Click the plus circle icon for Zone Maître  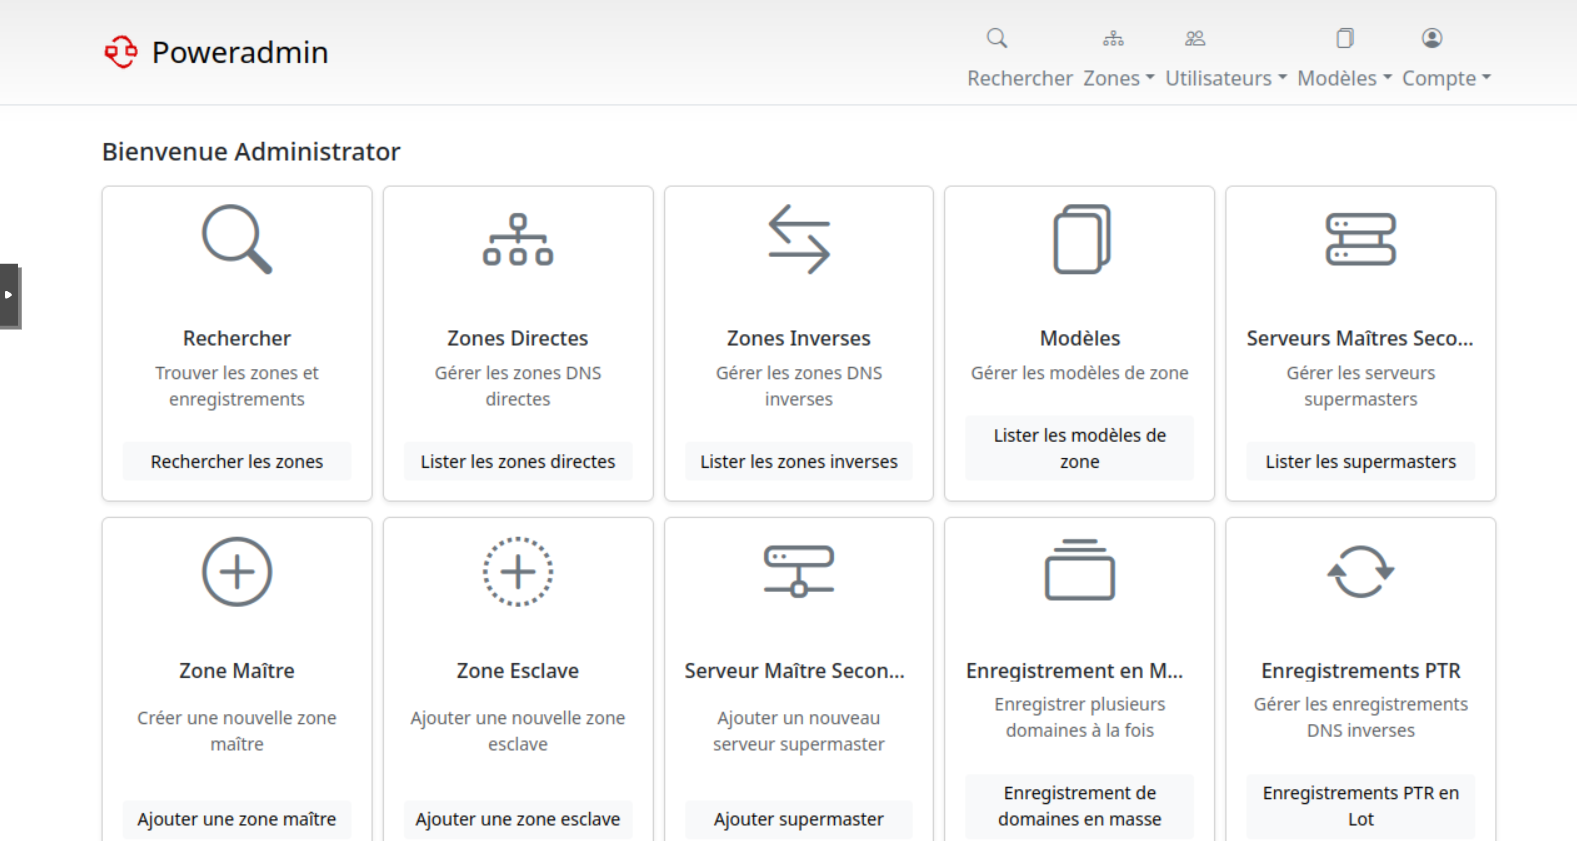click(x=237, y=572)
